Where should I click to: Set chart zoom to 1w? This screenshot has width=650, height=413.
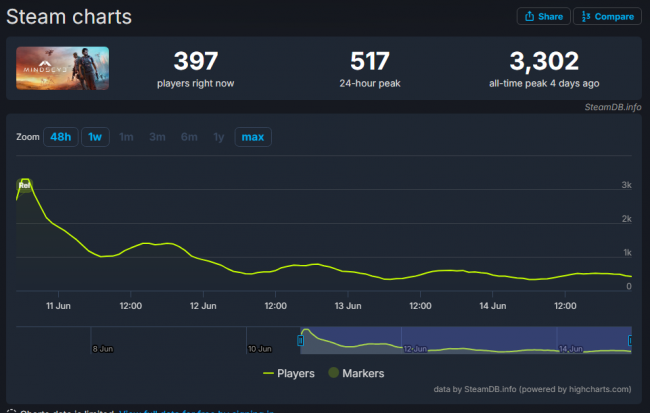(x=95, y=136)
